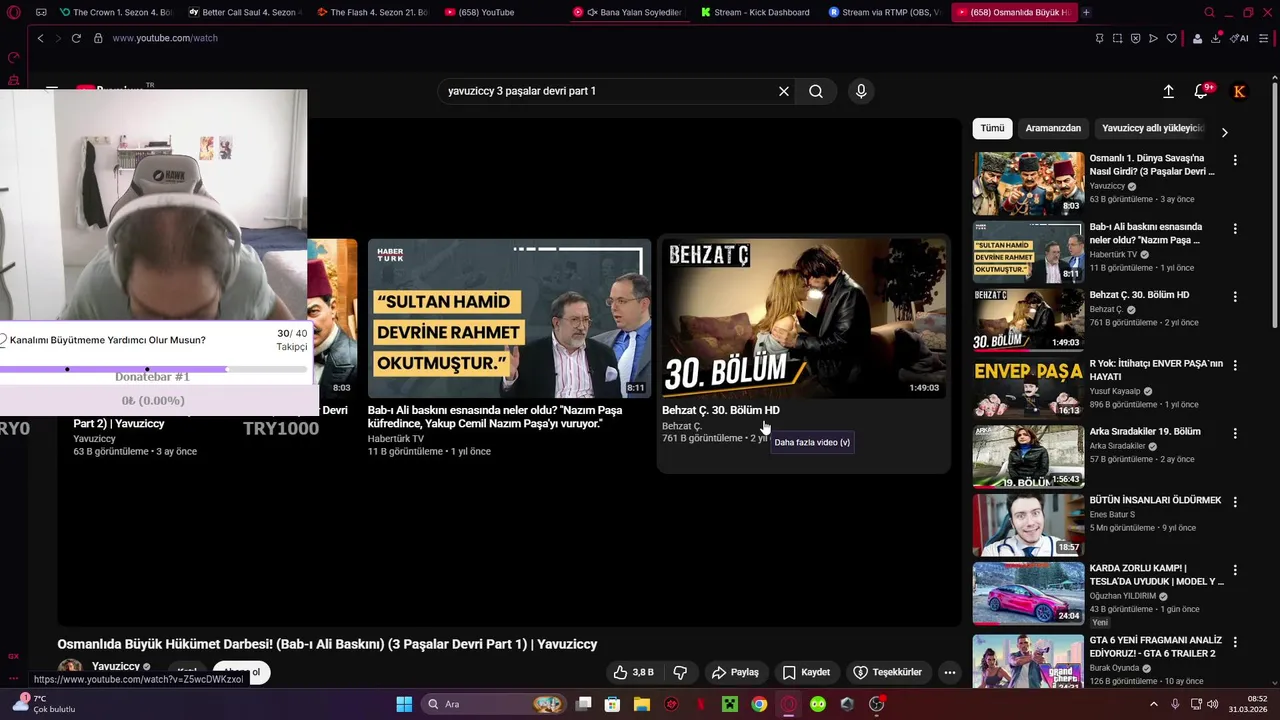
Task: Open Opera menu logo
Action: 13,12
